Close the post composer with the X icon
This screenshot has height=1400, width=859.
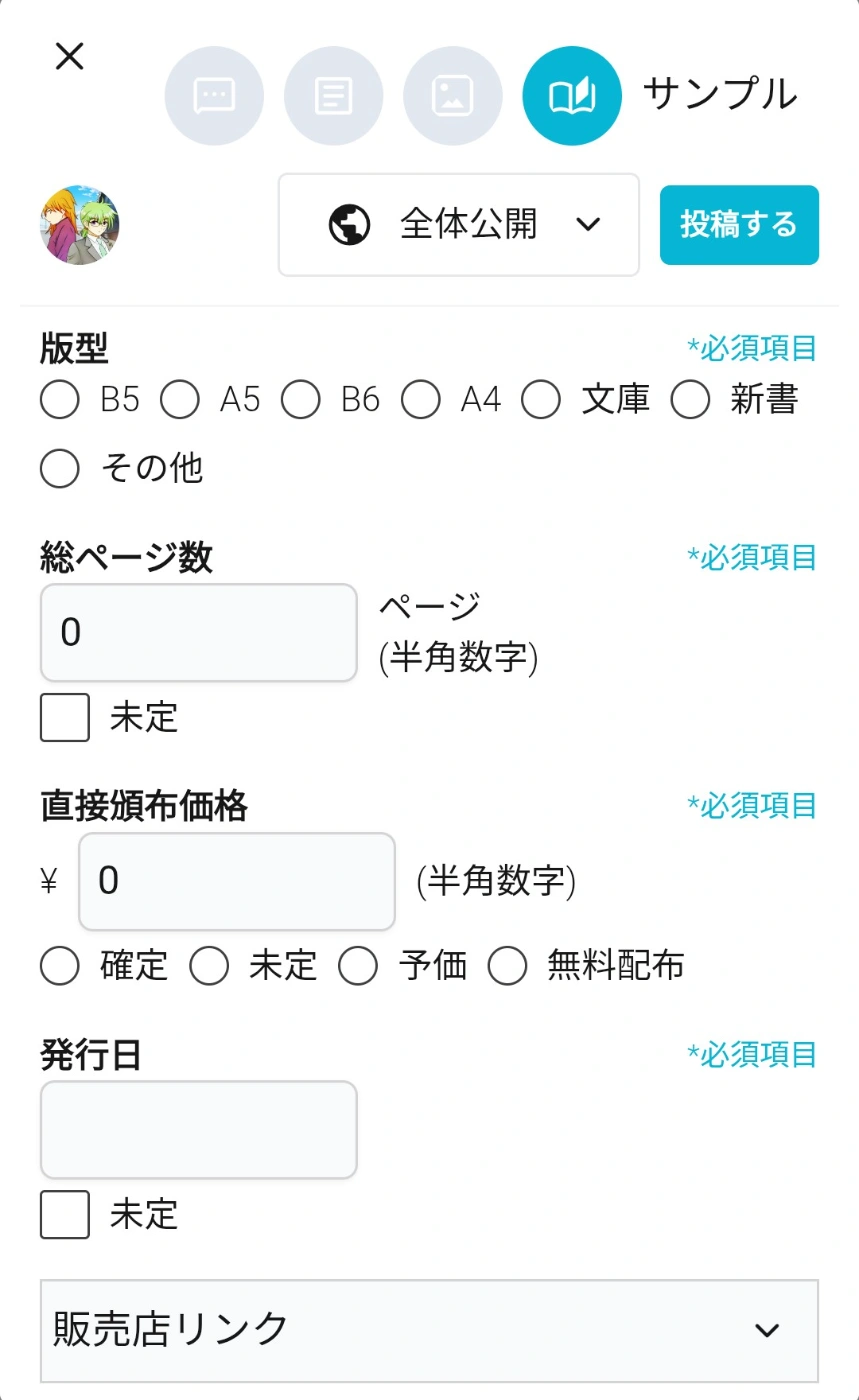69,57
